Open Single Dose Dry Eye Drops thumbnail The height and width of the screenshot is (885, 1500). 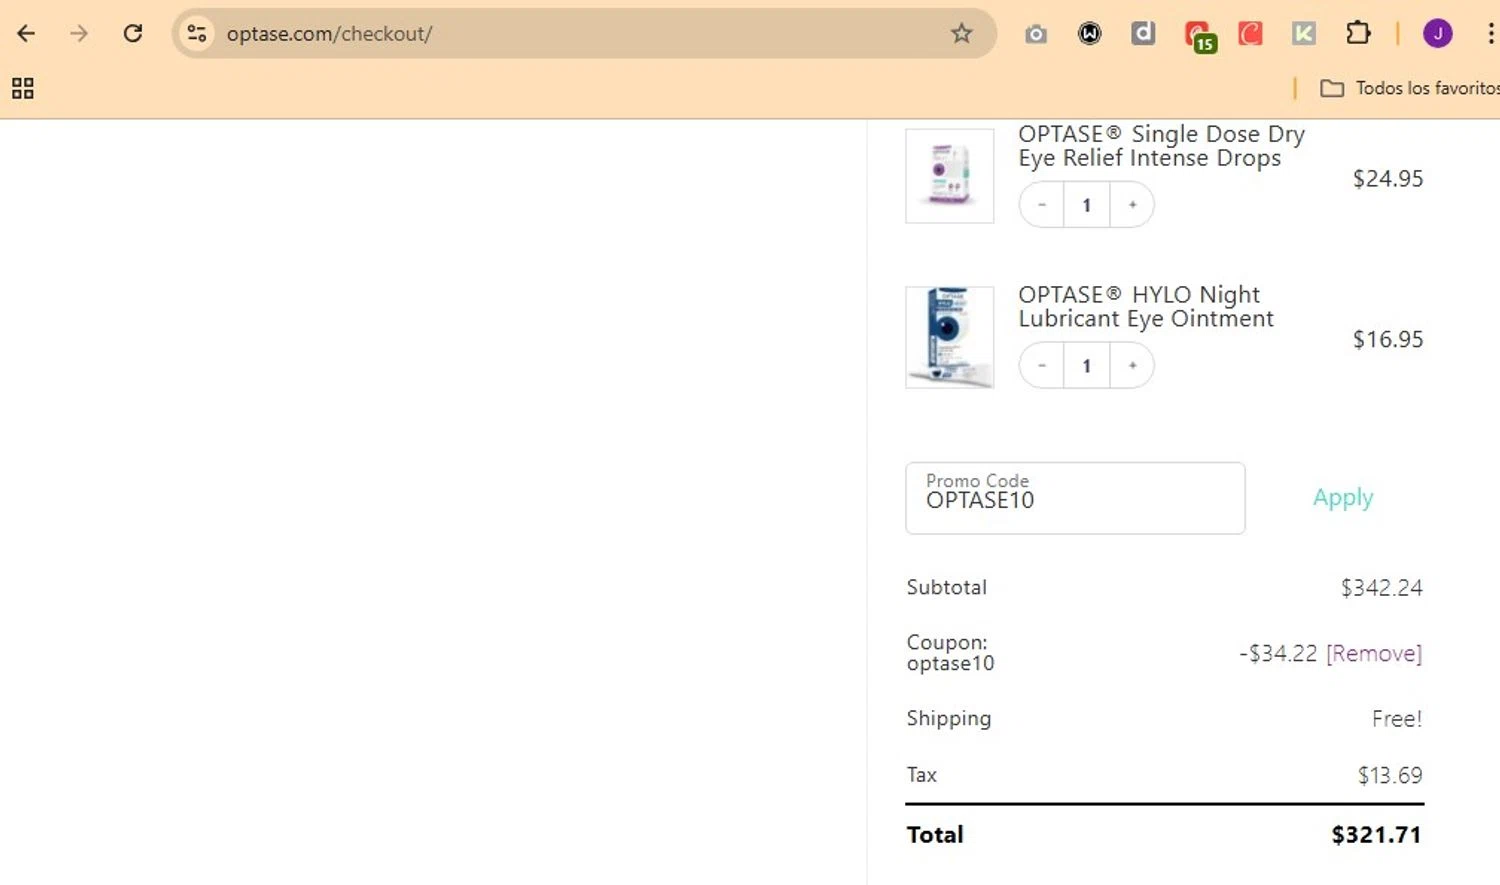coord(950,176)
